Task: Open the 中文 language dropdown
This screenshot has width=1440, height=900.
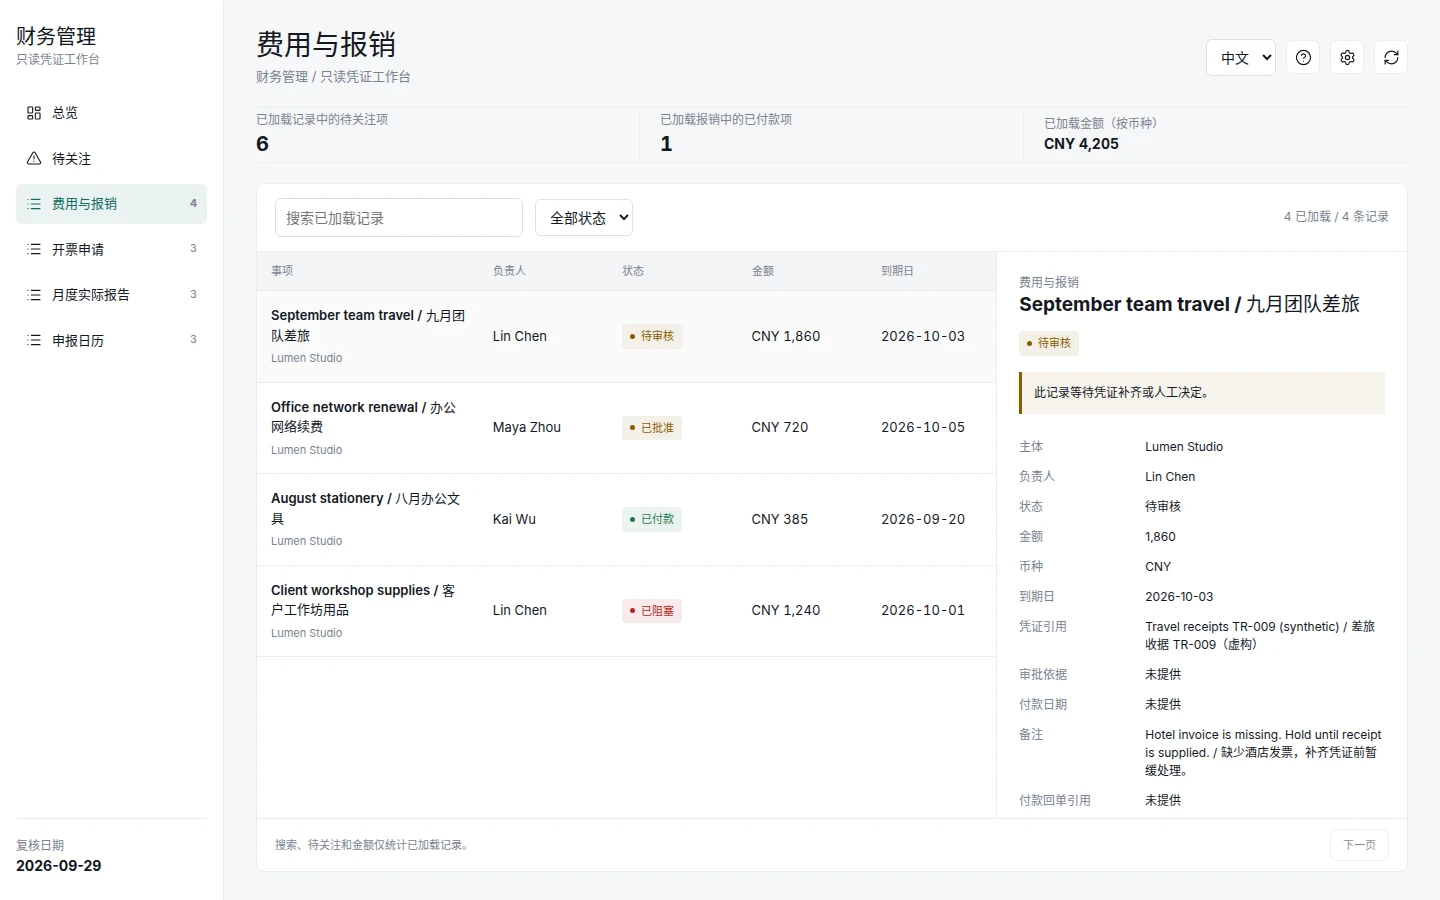Action: pos(1241,58)
